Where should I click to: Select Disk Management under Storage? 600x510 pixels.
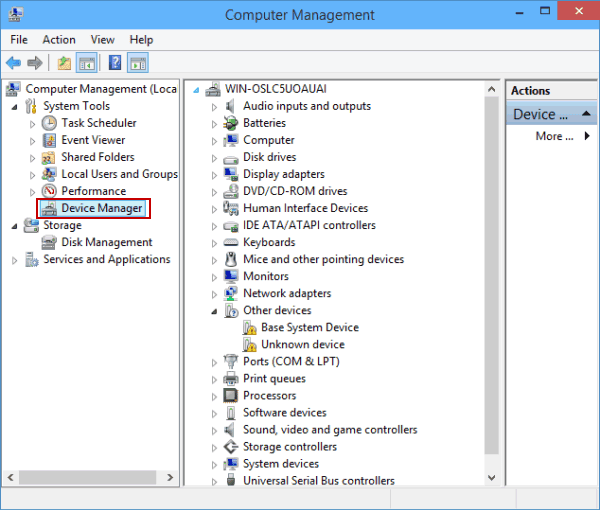(107, 242)
